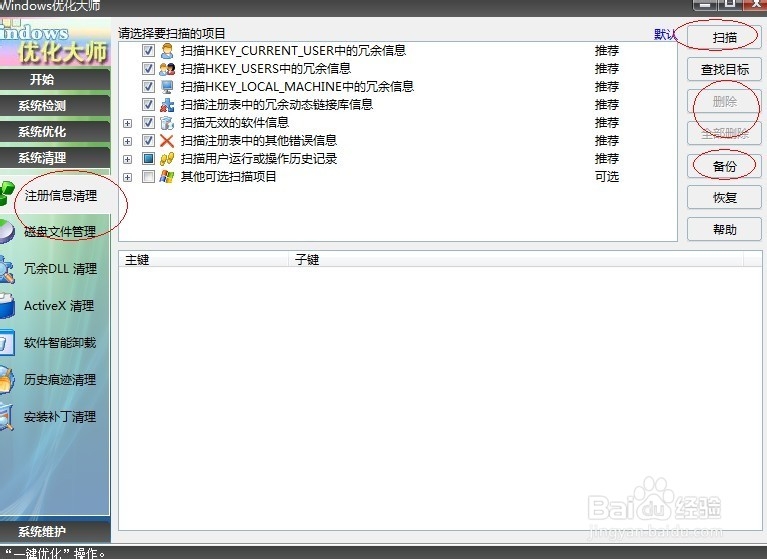Click the footprints history record icon
767x559 pixels.
167,159
